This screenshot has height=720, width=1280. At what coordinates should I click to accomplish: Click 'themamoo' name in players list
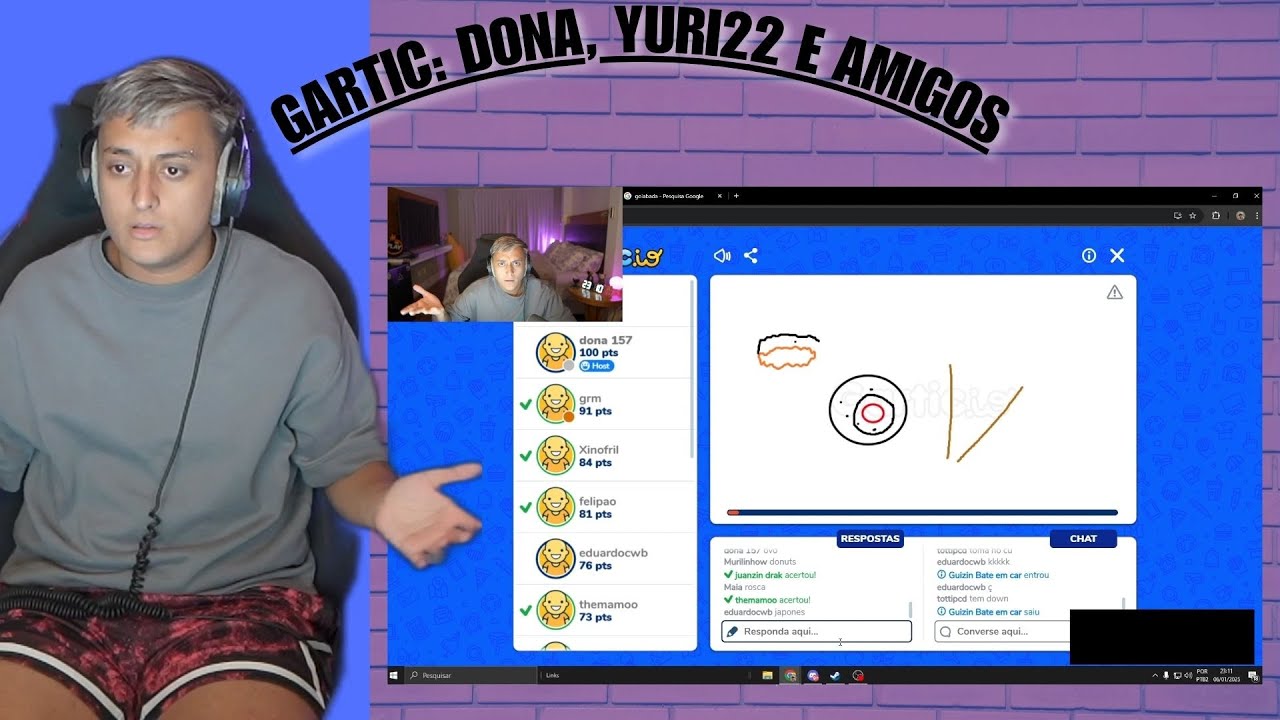tap(608, 604)
